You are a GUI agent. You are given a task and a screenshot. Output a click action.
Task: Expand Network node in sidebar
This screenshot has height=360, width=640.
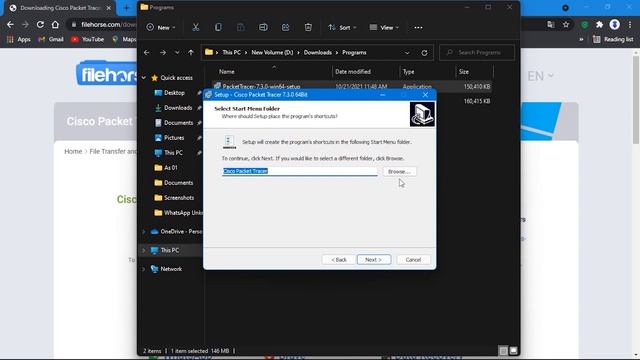144,269
